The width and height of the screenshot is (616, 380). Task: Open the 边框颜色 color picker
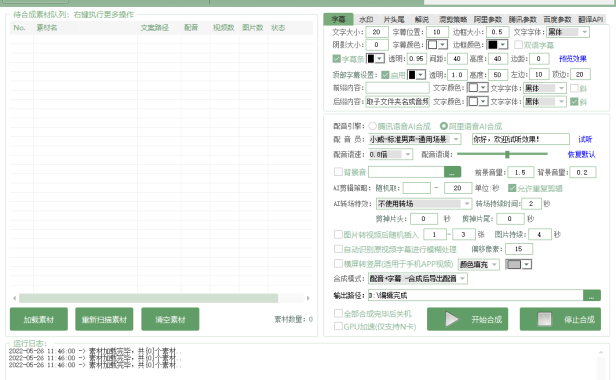[498, 45]
